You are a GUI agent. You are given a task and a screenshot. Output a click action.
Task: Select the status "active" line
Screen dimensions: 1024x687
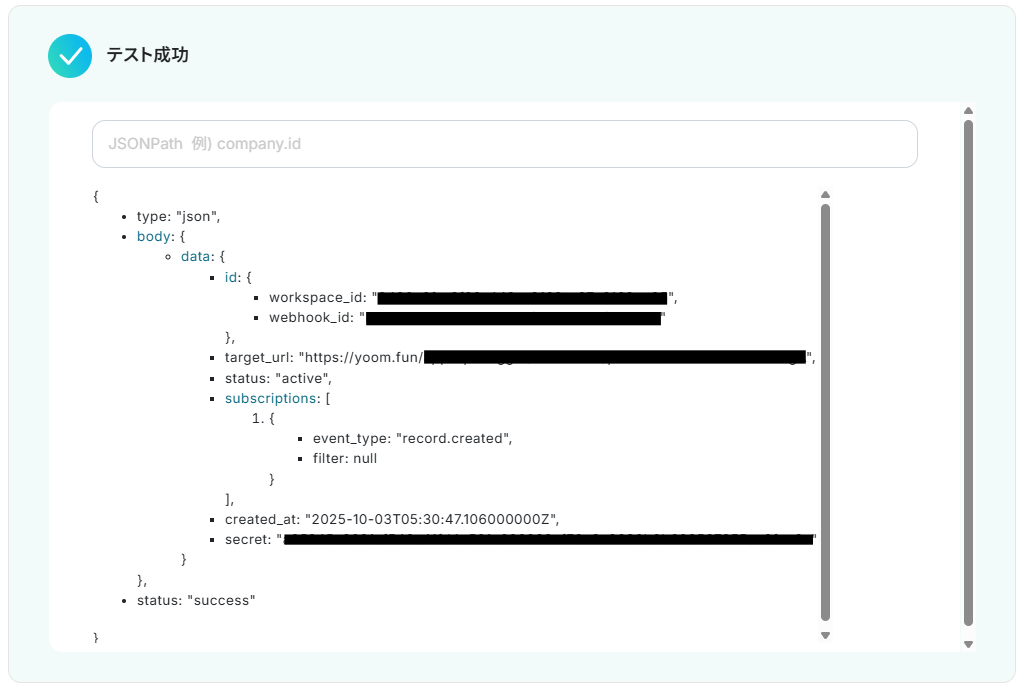[x=277, y=378]
